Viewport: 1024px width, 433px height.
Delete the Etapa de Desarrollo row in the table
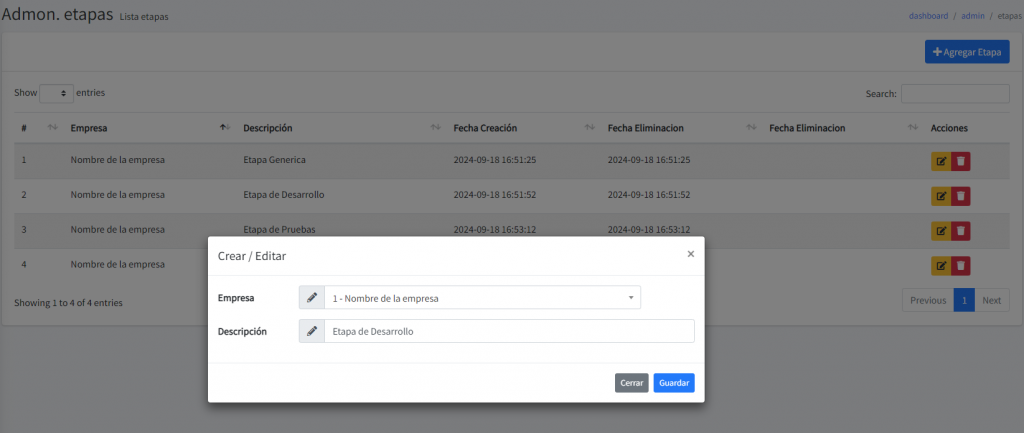pos(960,196)
